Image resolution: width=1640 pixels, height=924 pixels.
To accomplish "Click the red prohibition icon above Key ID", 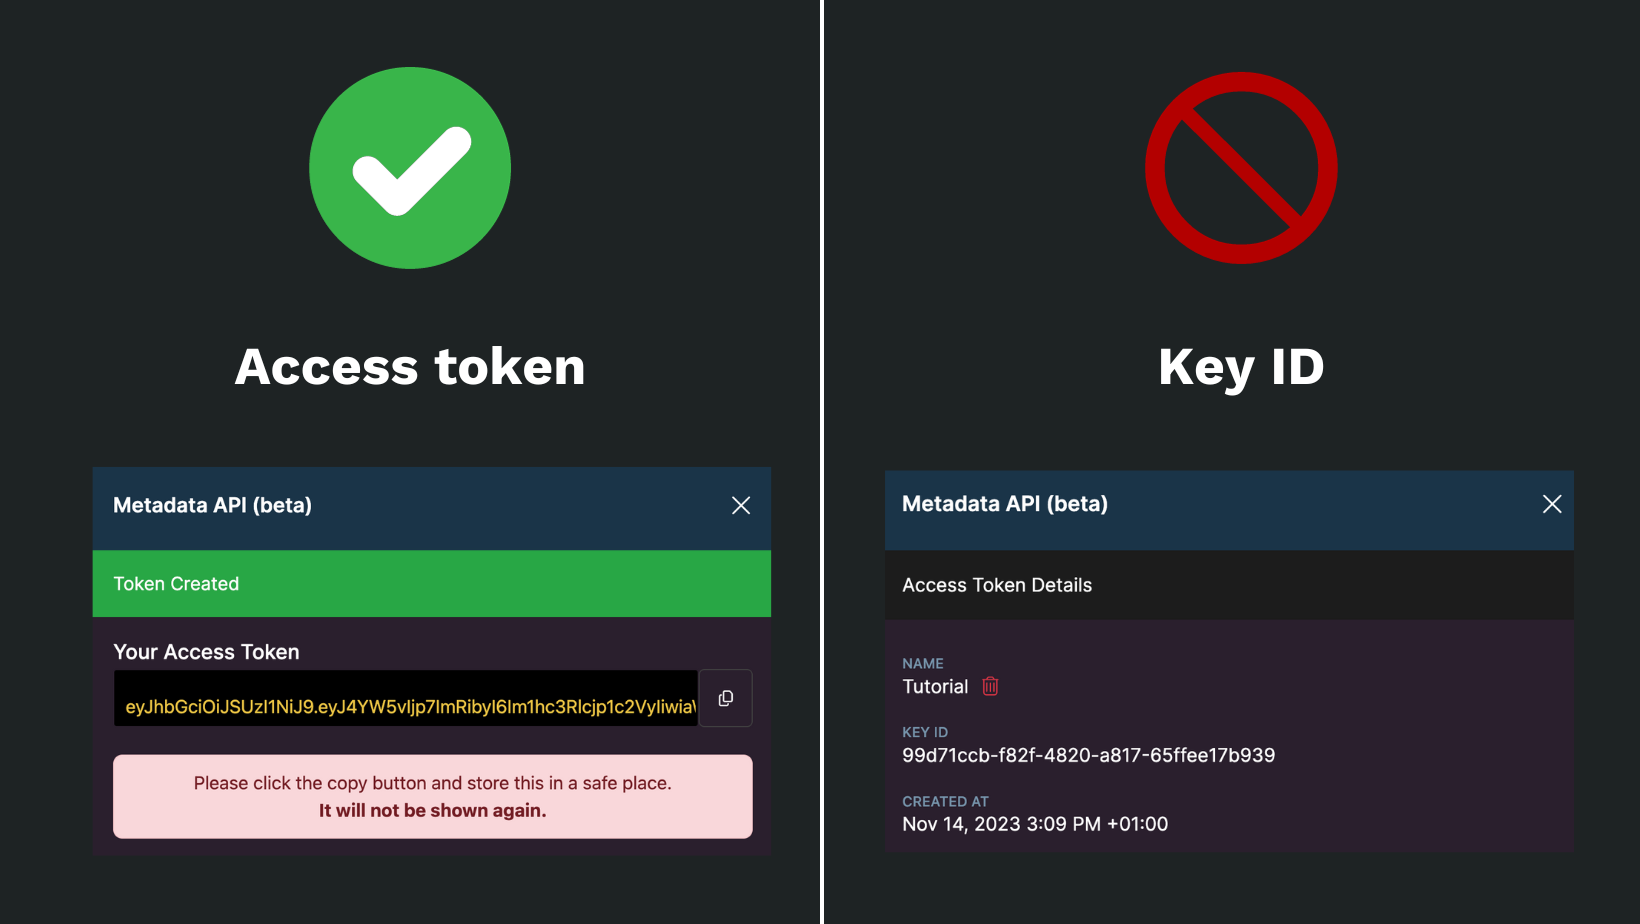I will point(1240,168).
